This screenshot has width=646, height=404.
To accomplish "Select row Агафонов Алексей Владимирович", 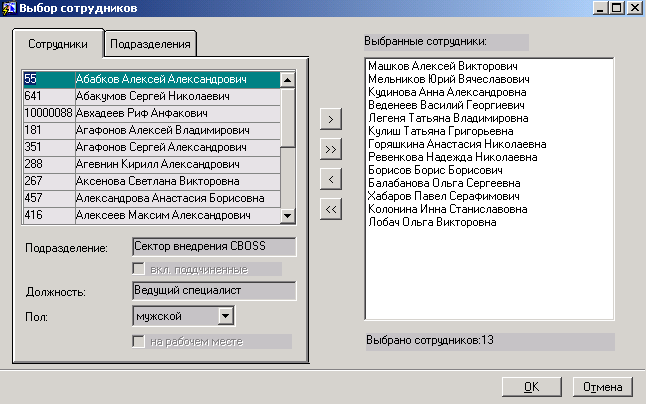I will coord(152,130).
